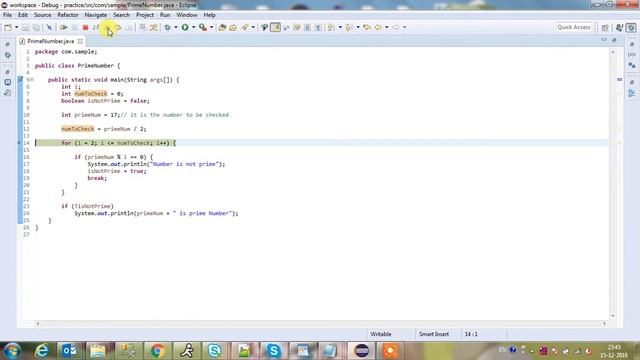Toggle Use Step Filters icon
This screenshot has width=640, height=360.
click(153, 27)
